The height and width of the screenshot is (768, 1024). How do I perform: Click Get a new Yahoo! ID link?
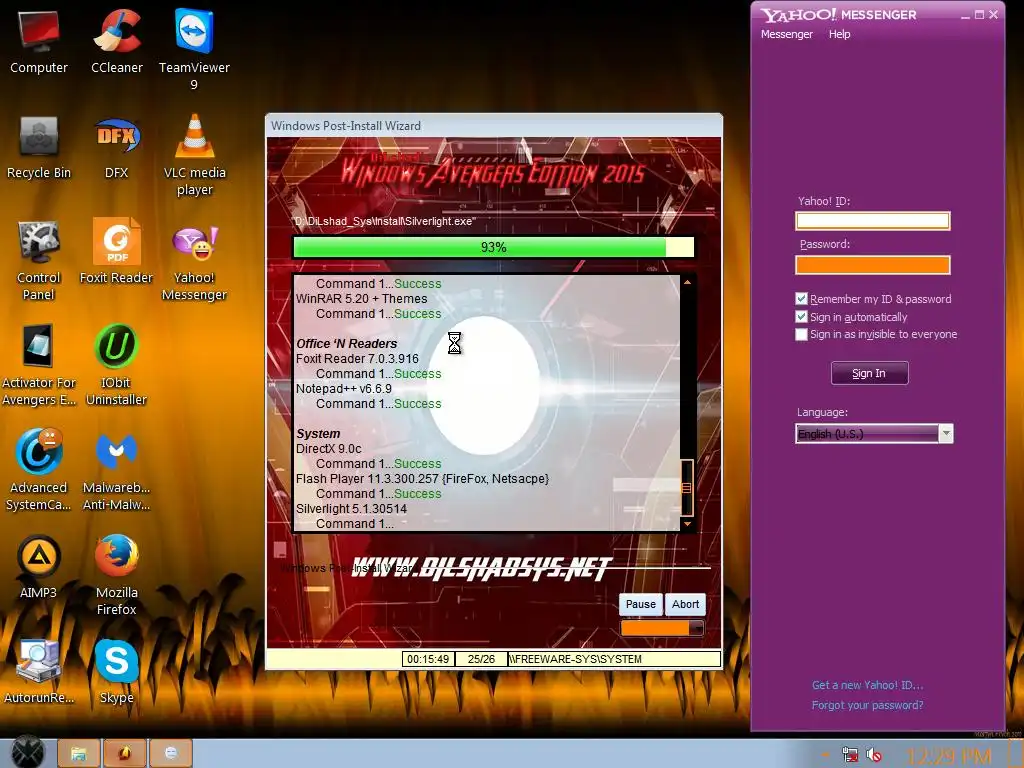tap(867, 685)
